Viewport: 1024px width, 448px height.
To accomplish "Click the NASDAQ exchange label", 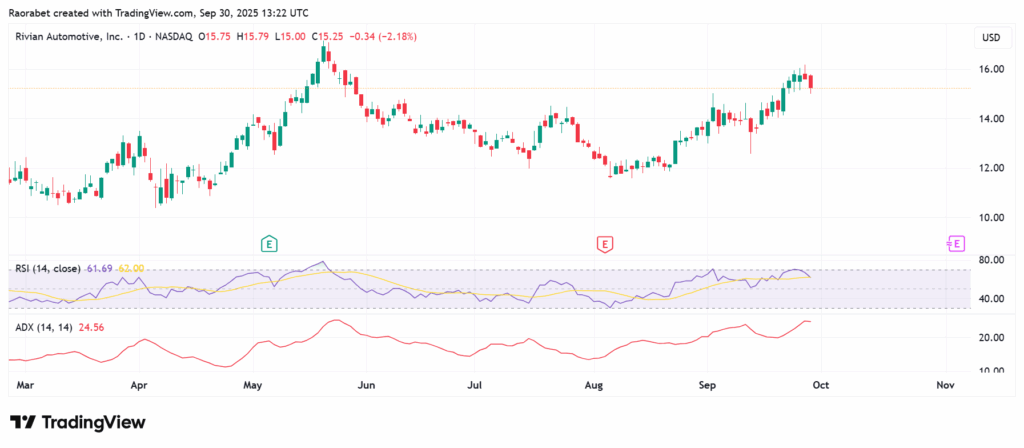I will click(172, 37).
